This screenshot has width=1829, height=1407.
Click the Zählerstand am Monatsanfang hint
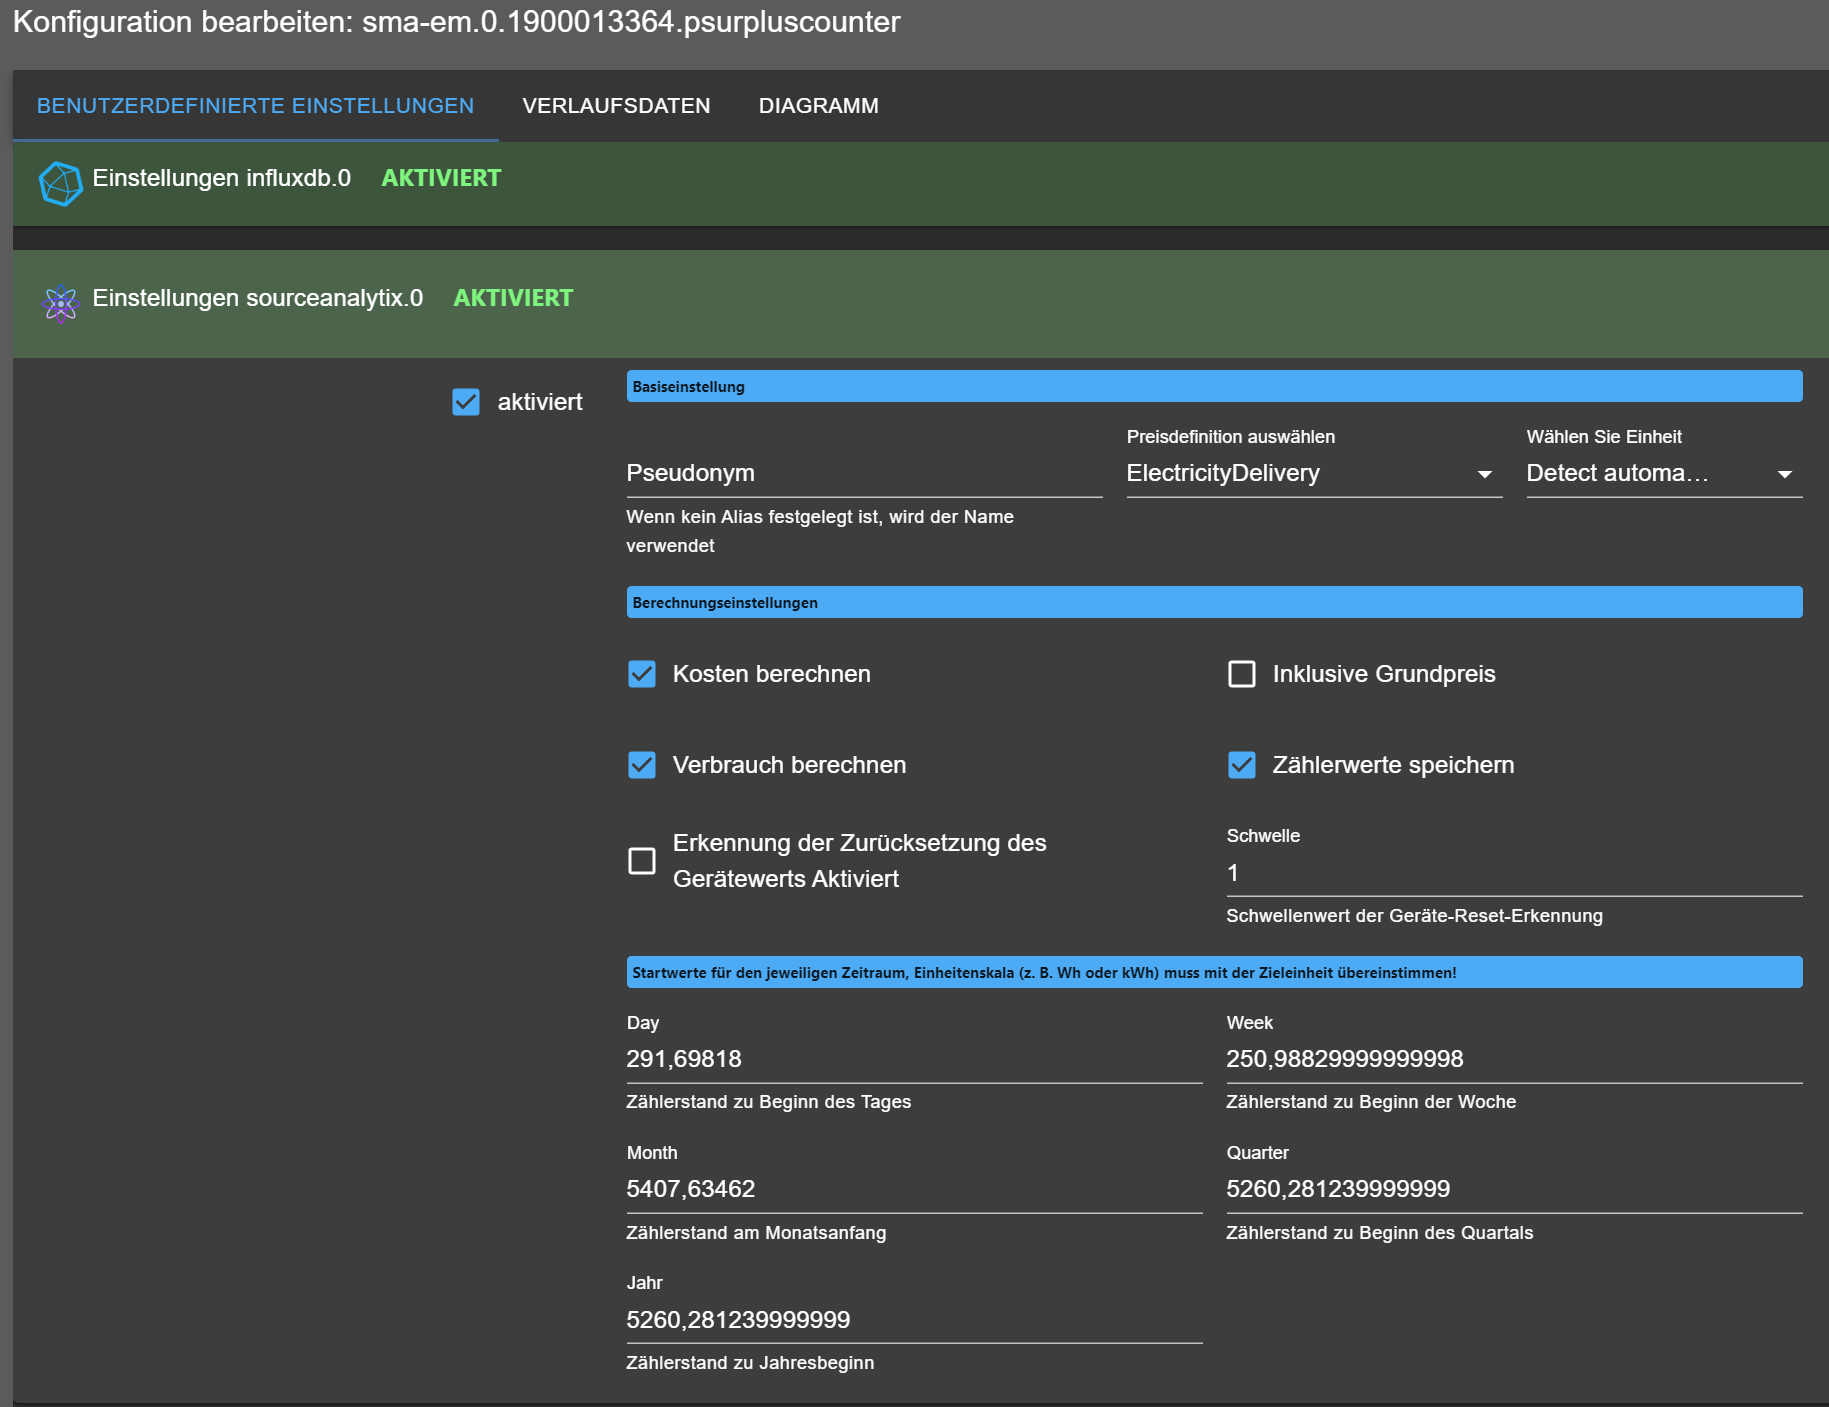(x=756, y=1233)
